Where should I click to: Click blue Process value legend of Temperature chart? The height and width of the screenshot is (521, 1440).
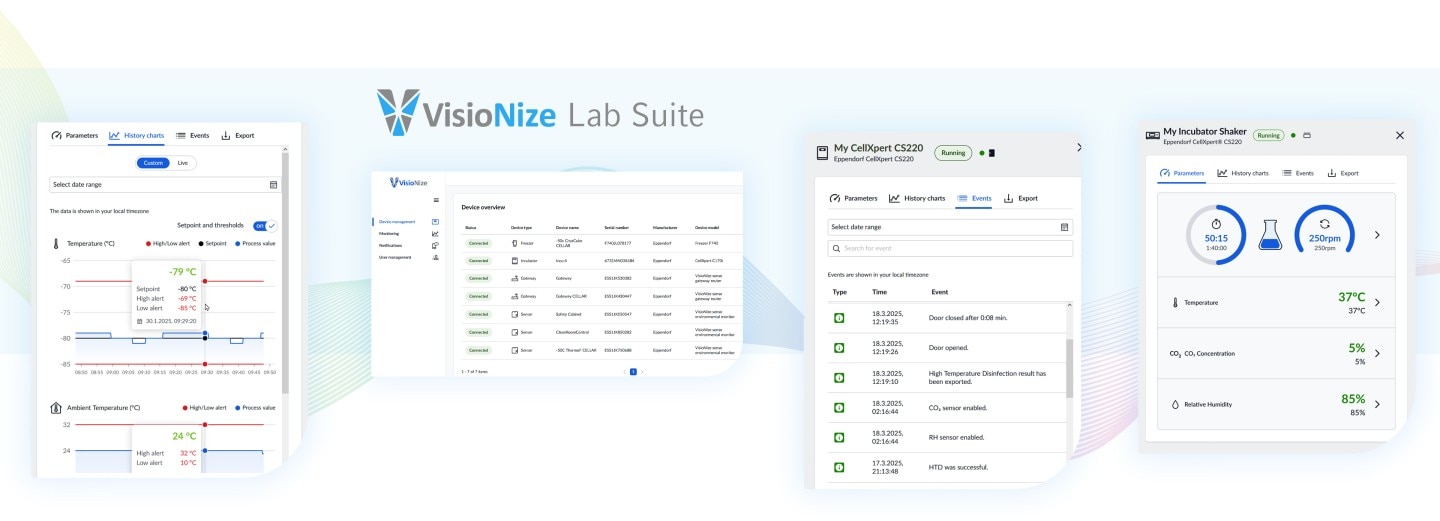255,243
